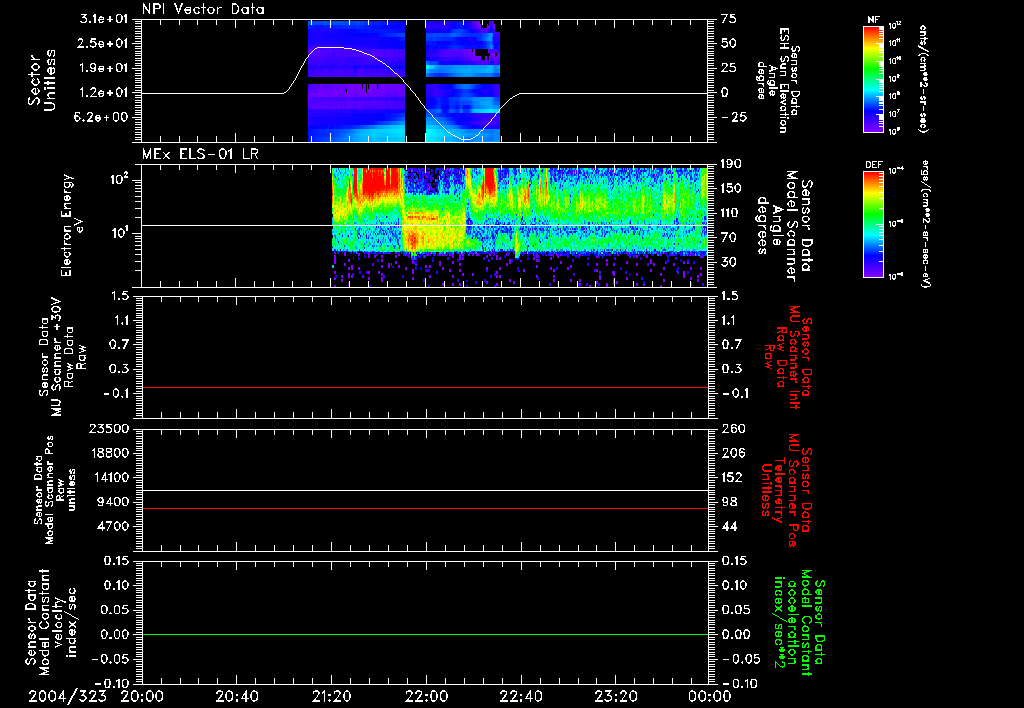Click the '23500' scanner position tick value
This screenshot has height=708, width=1024.
tap(108, 428)
